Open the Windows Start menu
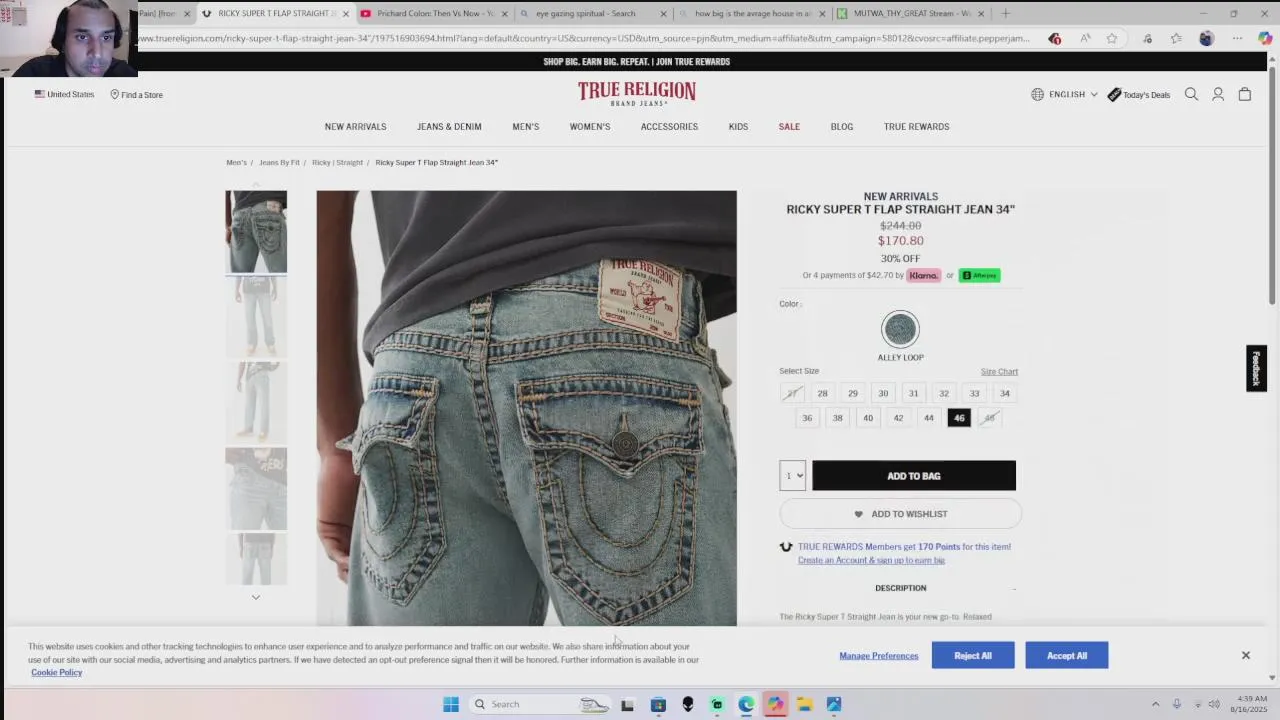Screen dimensions: 1280x720 click(x=451, y=704)
